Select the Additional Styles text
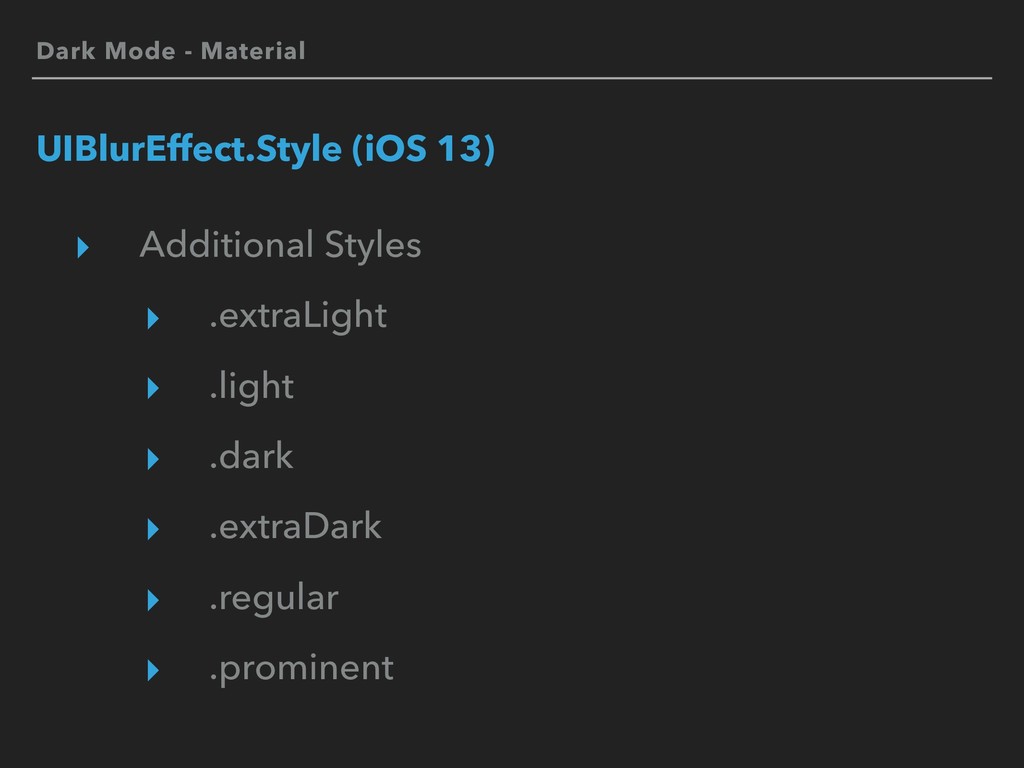Image resolution: width=1024 pixels, height=768 pixels. coord(281,246)
